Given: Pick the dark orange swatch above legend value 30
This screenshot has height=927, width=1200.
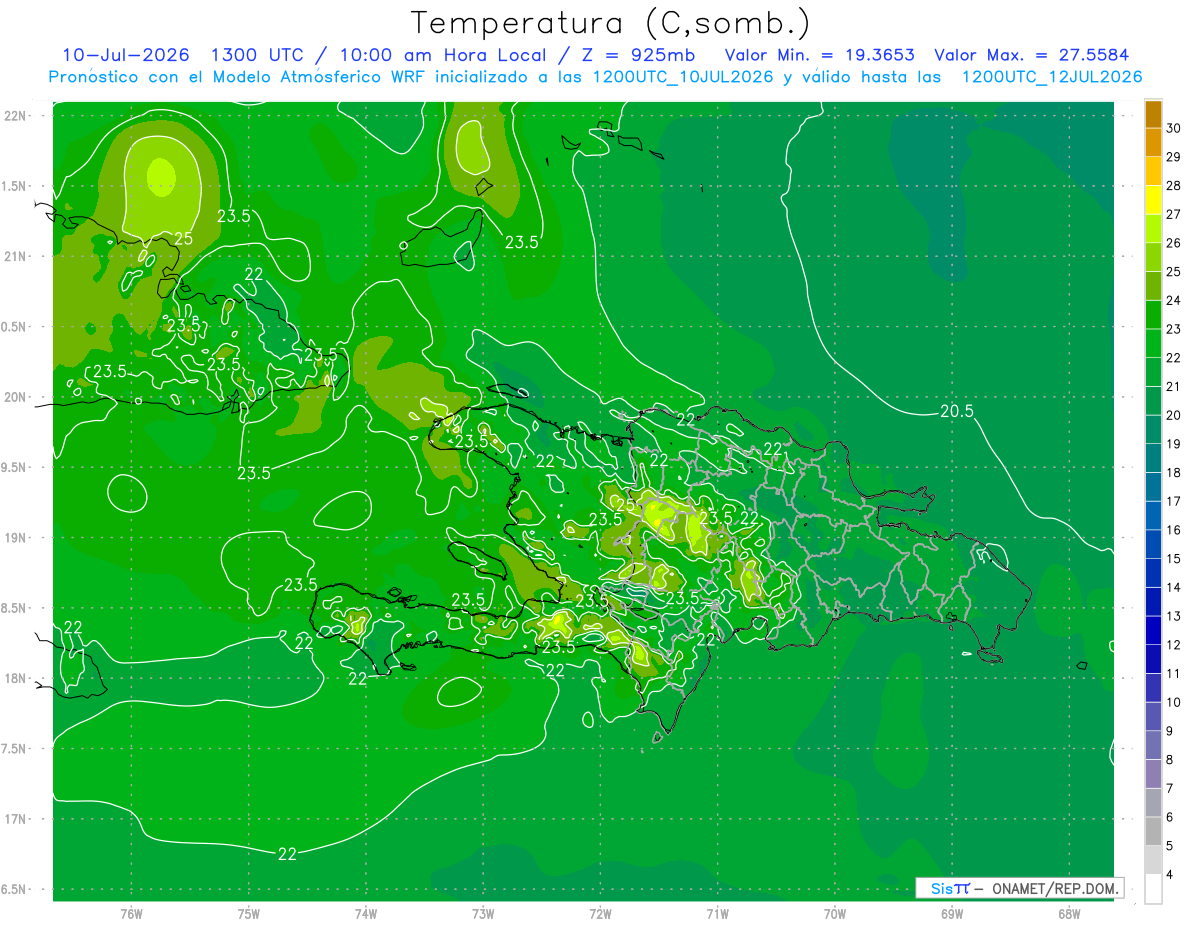Looking at the screenshot, I should coord(1153,115).
